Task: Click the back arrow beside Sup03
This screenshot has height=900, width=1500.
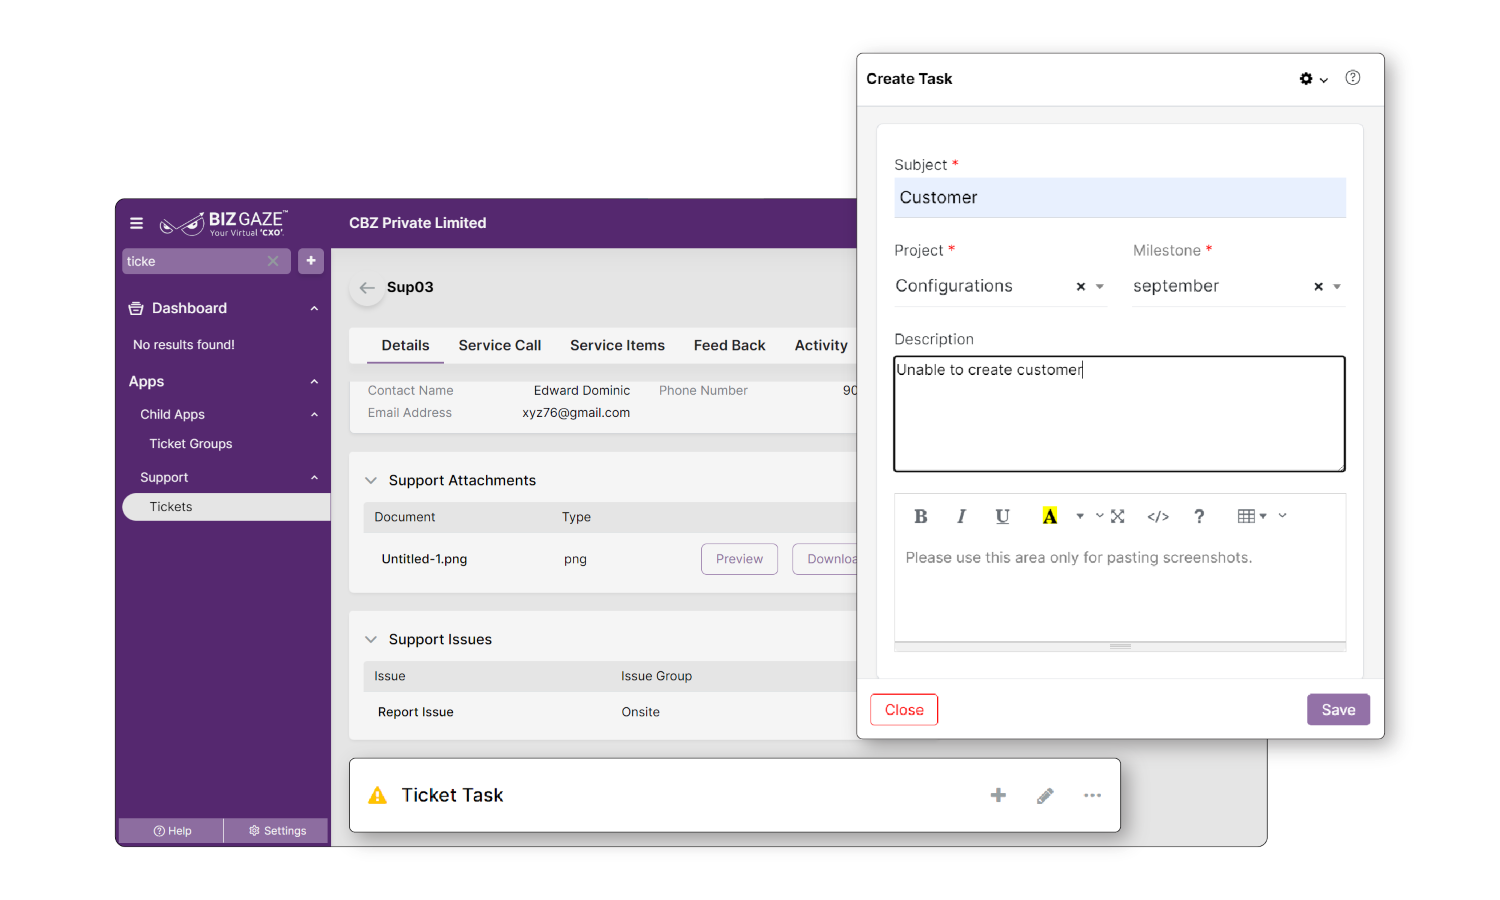Action: pyautogui.click(x=367, y=288)
